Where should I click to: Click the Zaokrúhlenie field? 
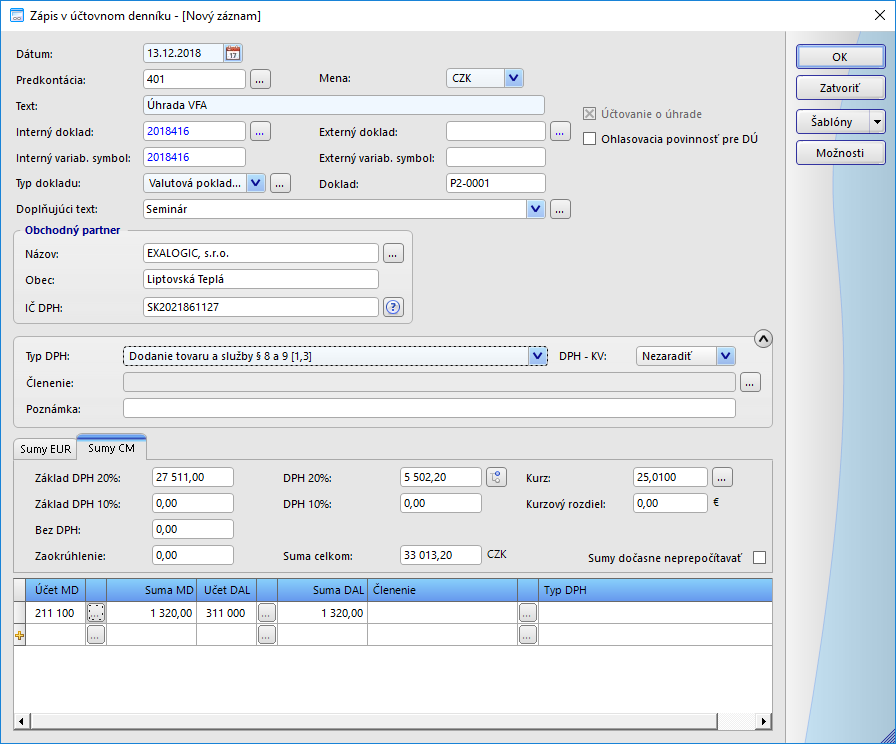193,555
